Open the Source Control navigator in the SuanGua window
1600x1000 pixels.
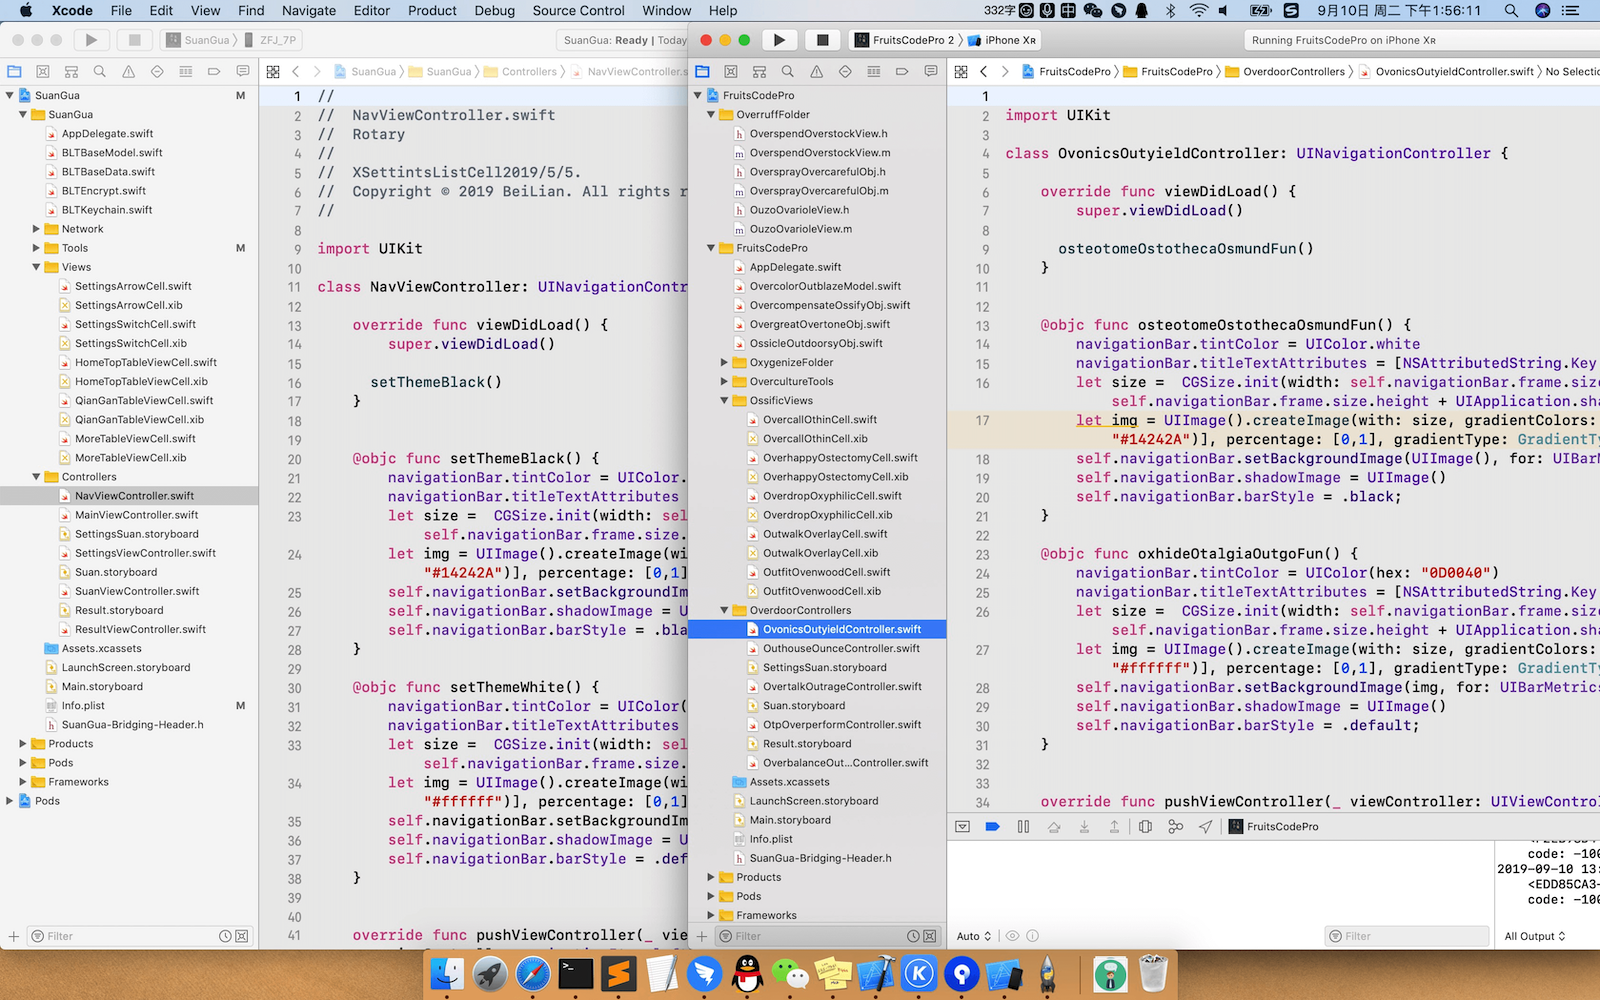pos(43,71)
